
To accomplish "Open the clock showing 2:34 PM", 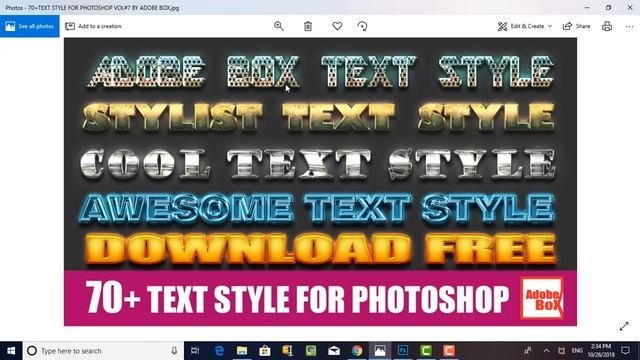I will pyautogui.click(x=601, y=351).
